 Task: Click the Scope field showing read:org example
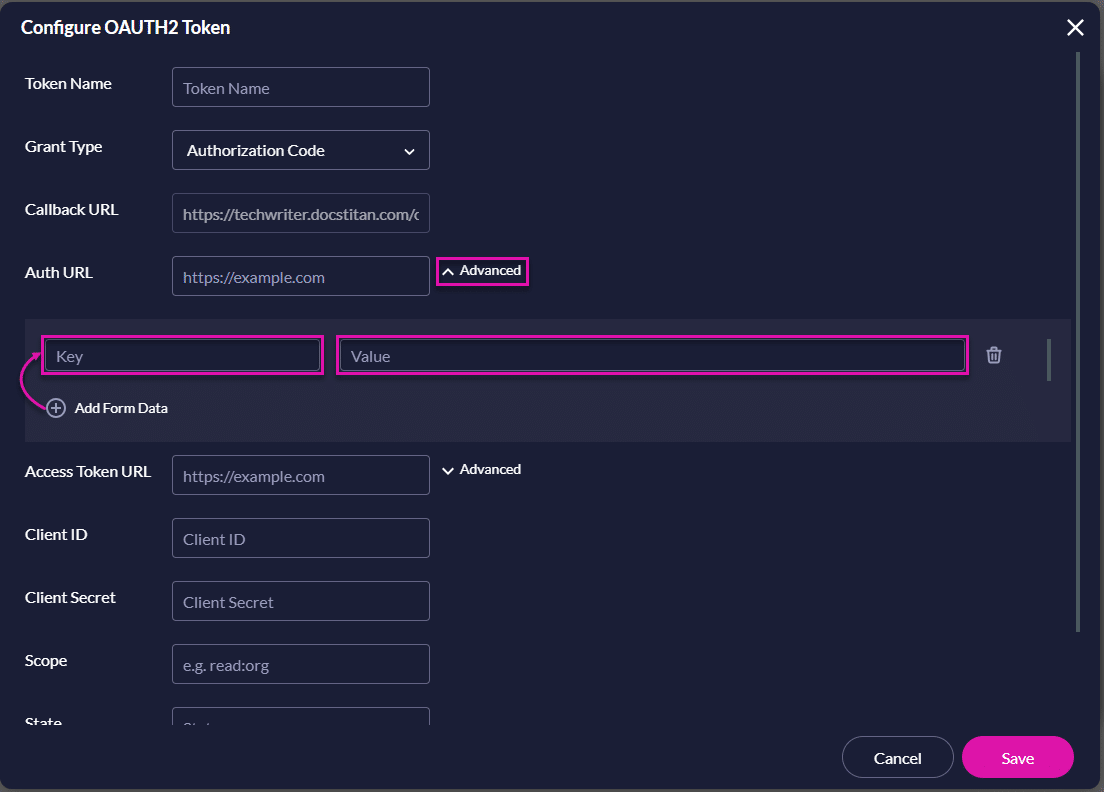point(300,664)
